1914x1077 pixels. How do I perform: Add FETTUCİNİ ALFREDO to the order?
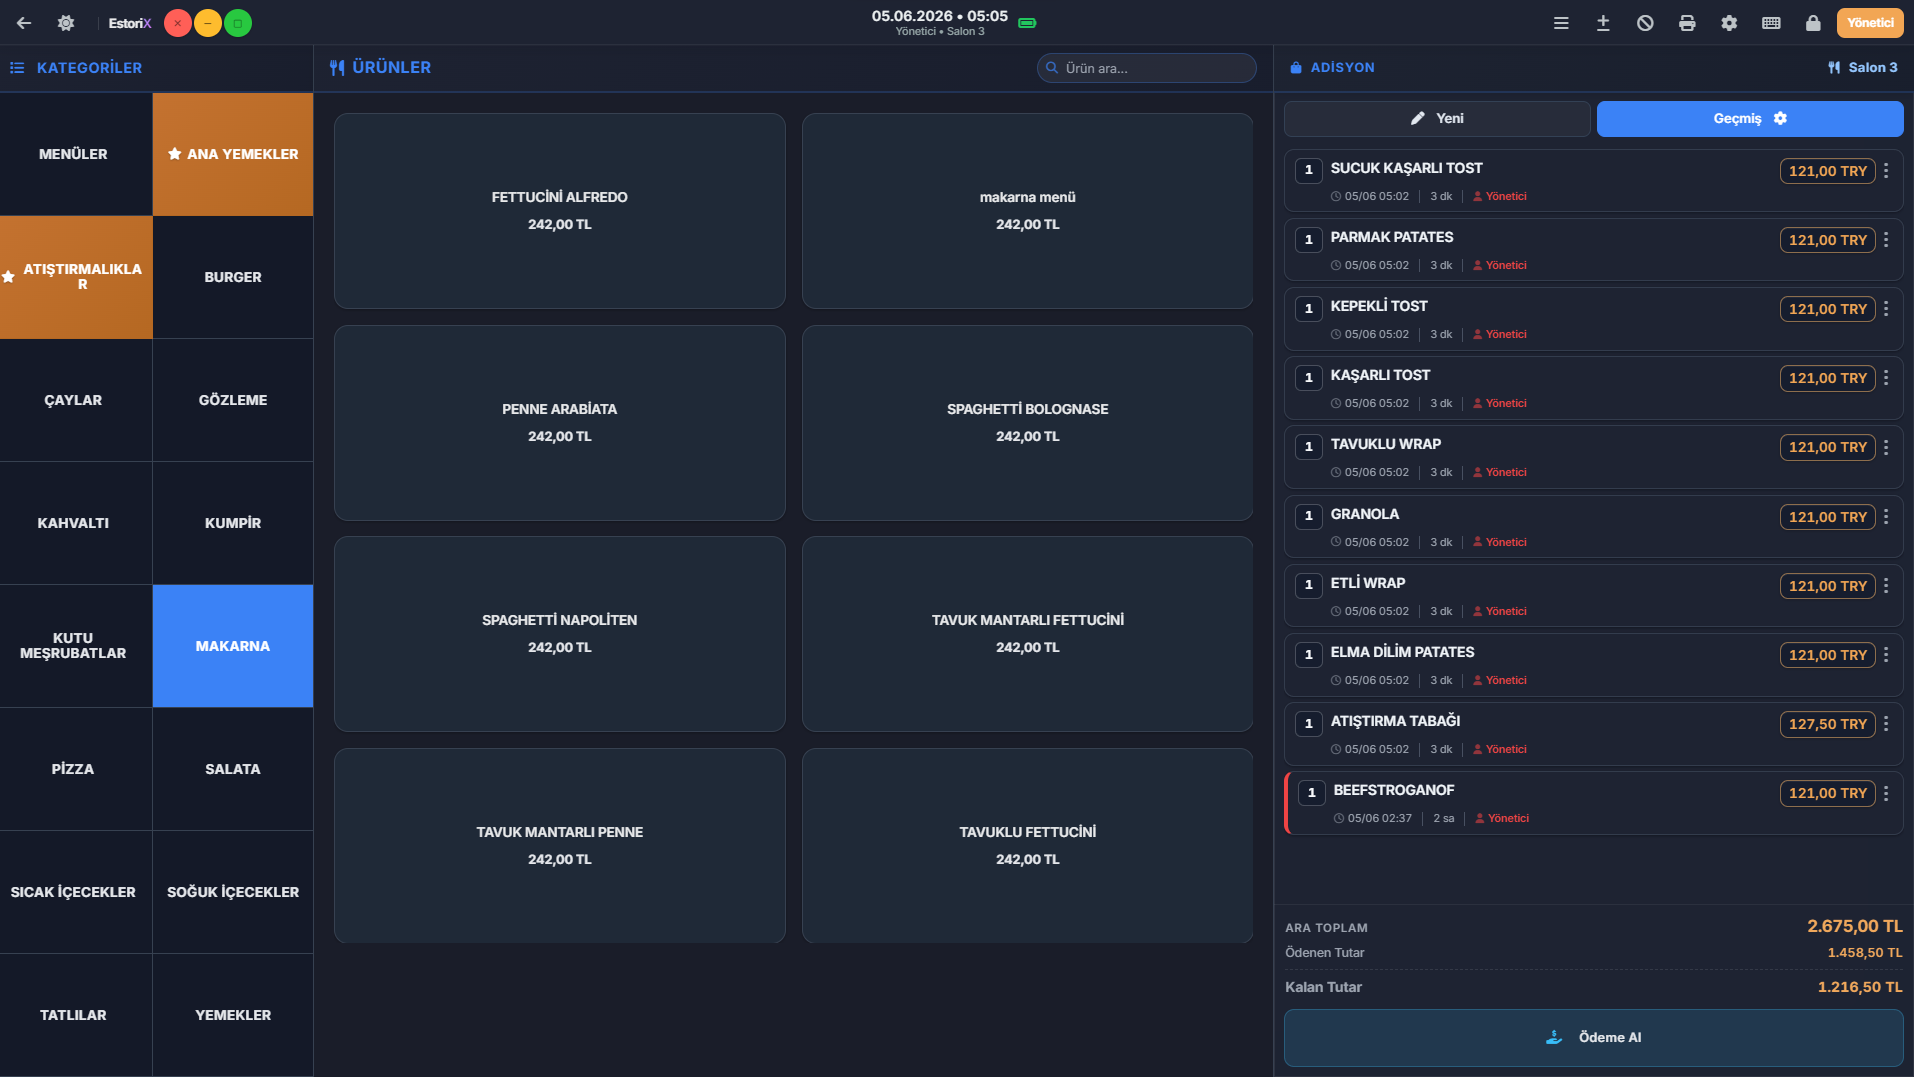click(x=560, y=211)
